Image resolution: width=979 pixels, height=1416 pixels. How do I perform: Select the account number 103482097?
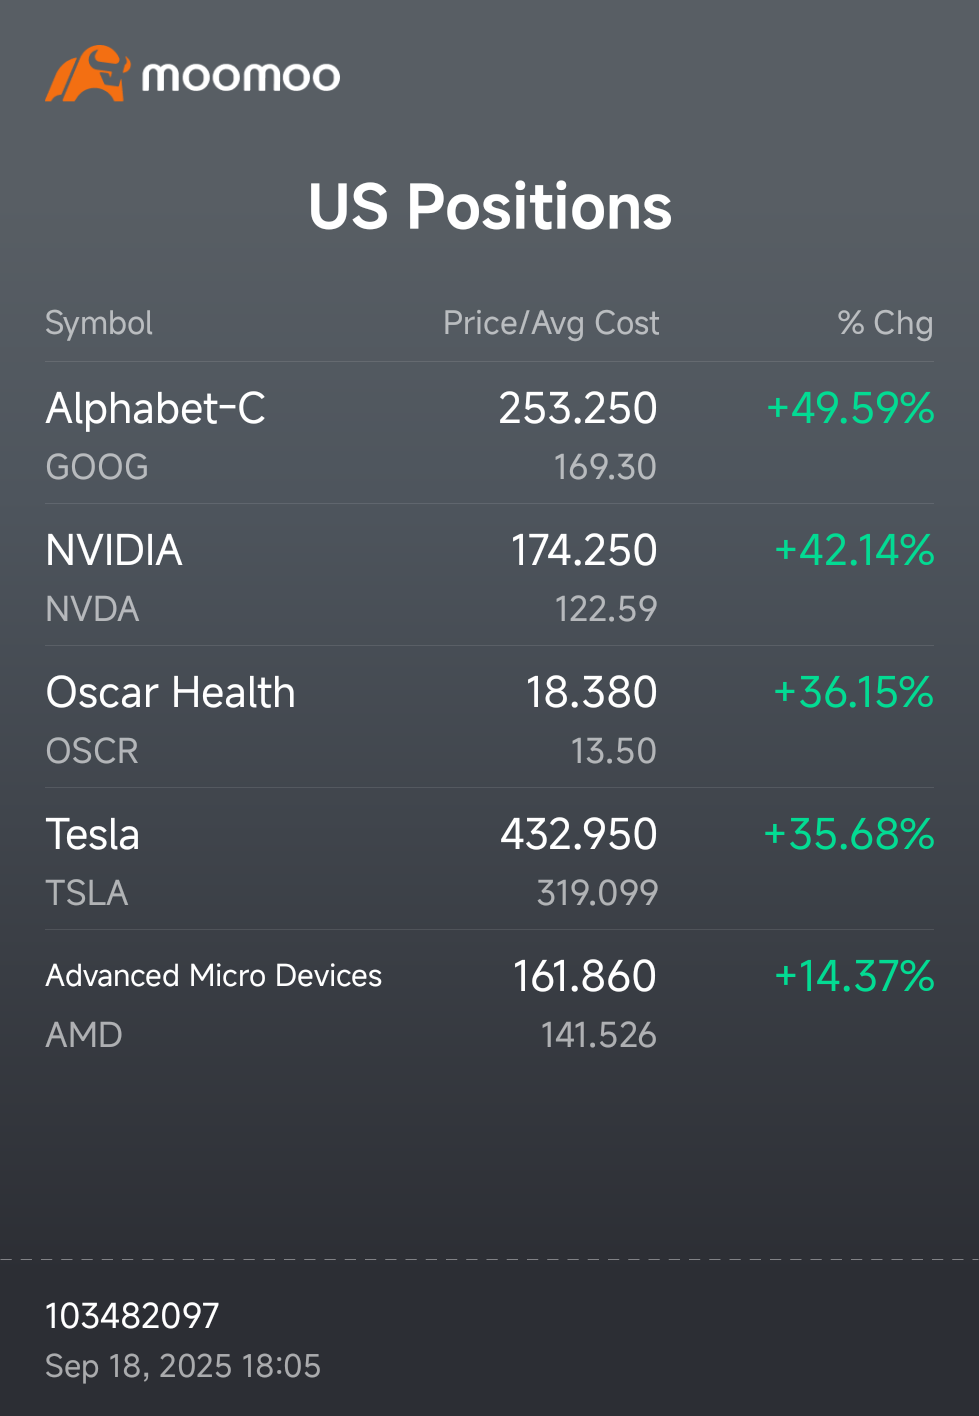(x=131, y=1316)
